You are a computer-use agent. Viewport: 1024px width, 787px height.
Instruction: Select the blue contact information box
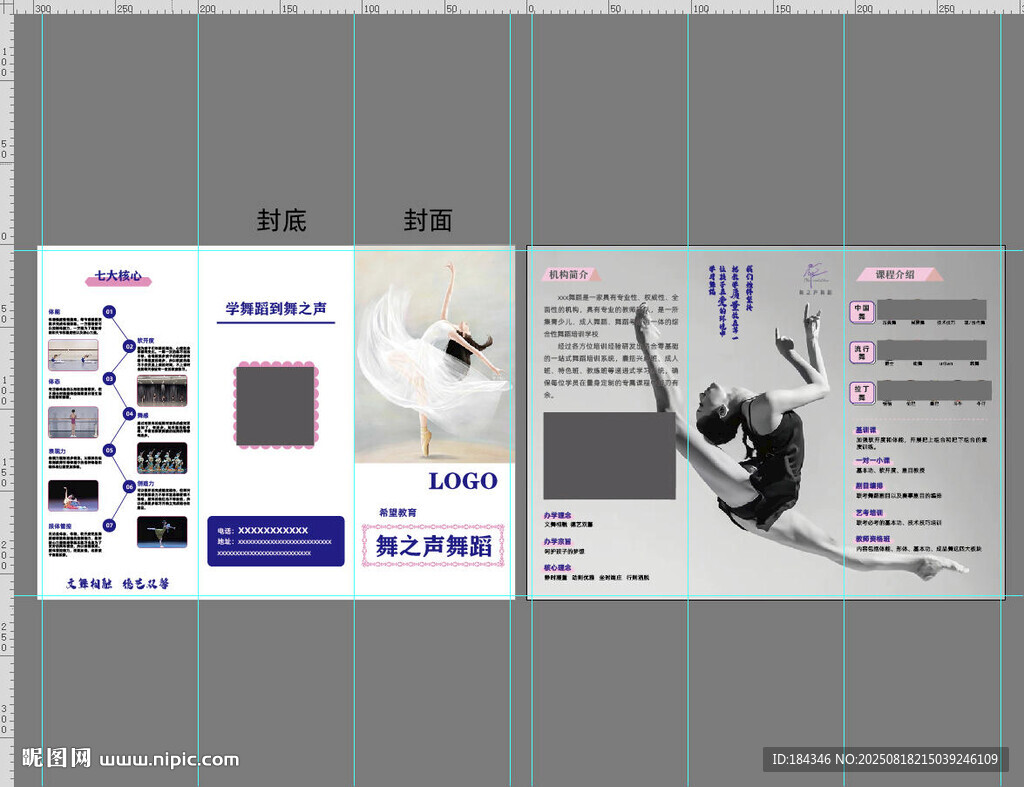click(276, 541)
